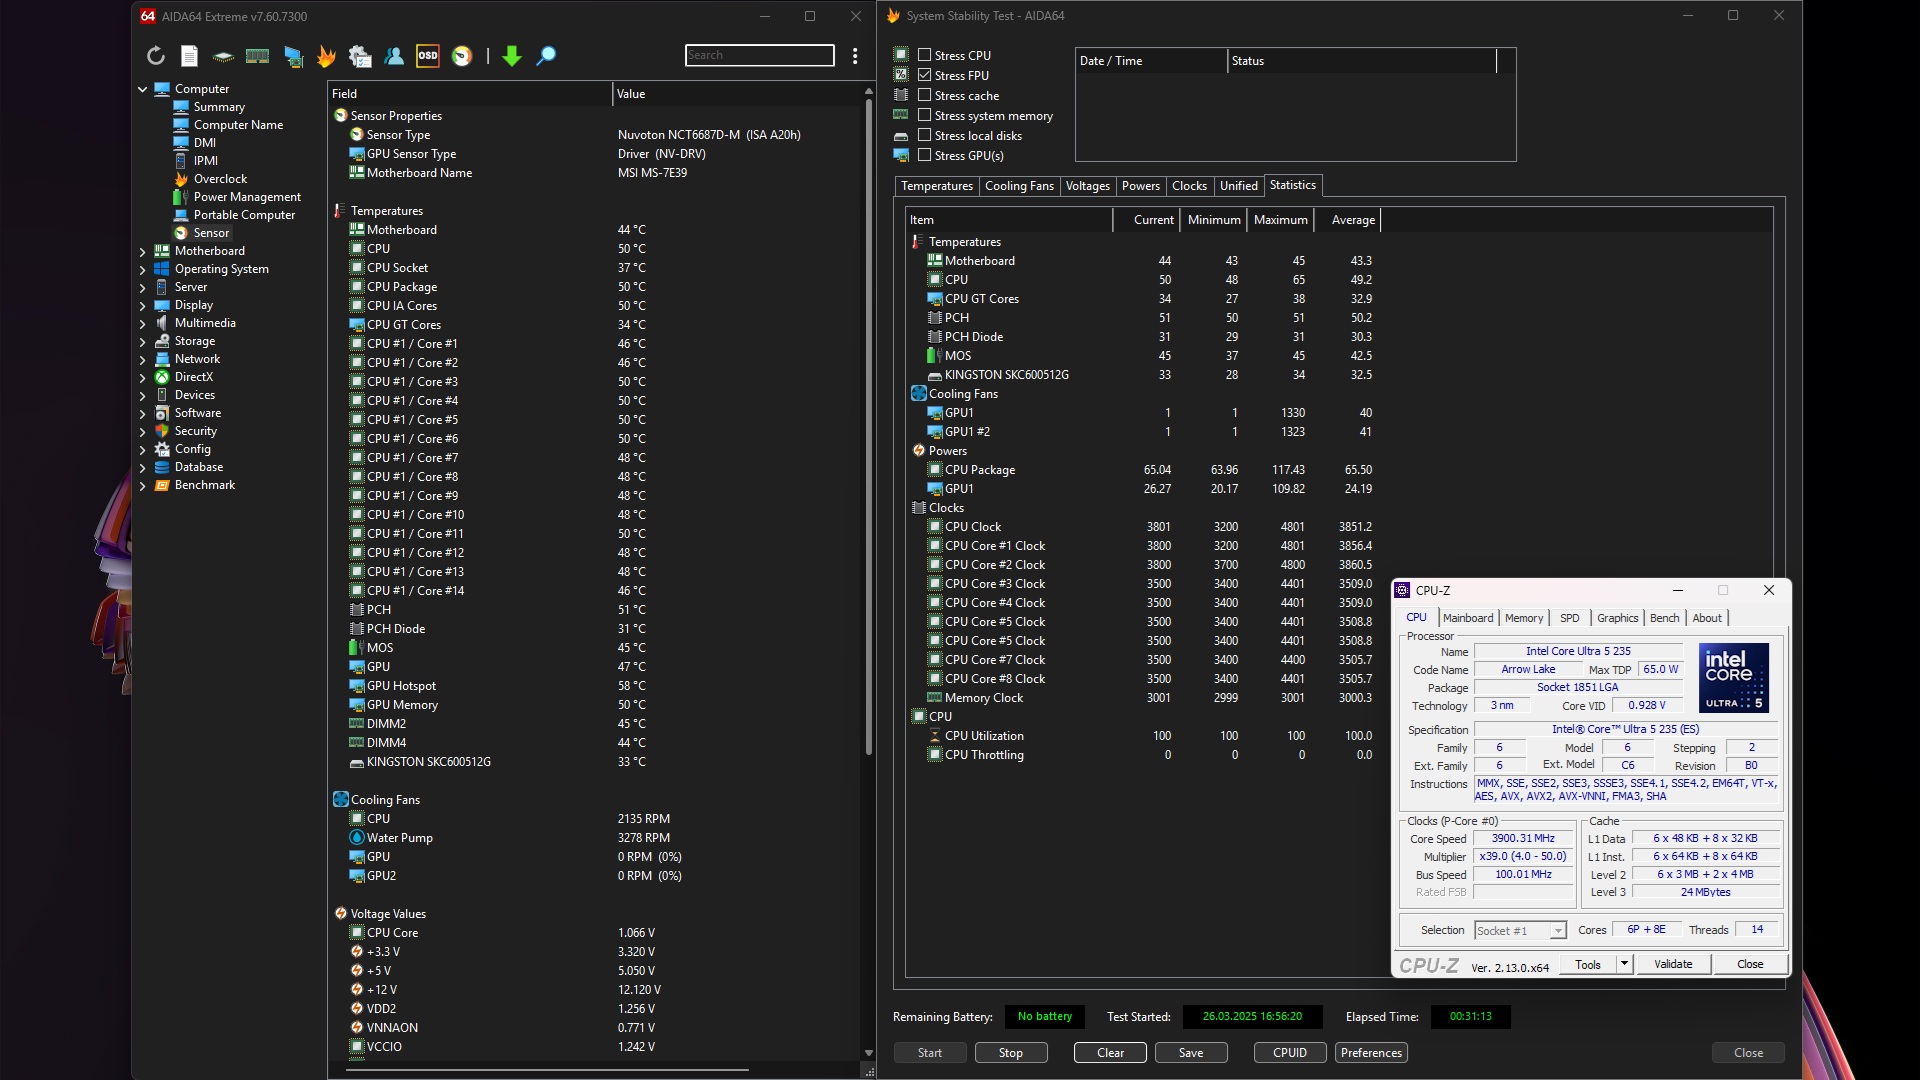The width and height of the screenshot is (1920, 1080).
Task: Switch to the Unified tab
Action: click(x=1238, y=186)
